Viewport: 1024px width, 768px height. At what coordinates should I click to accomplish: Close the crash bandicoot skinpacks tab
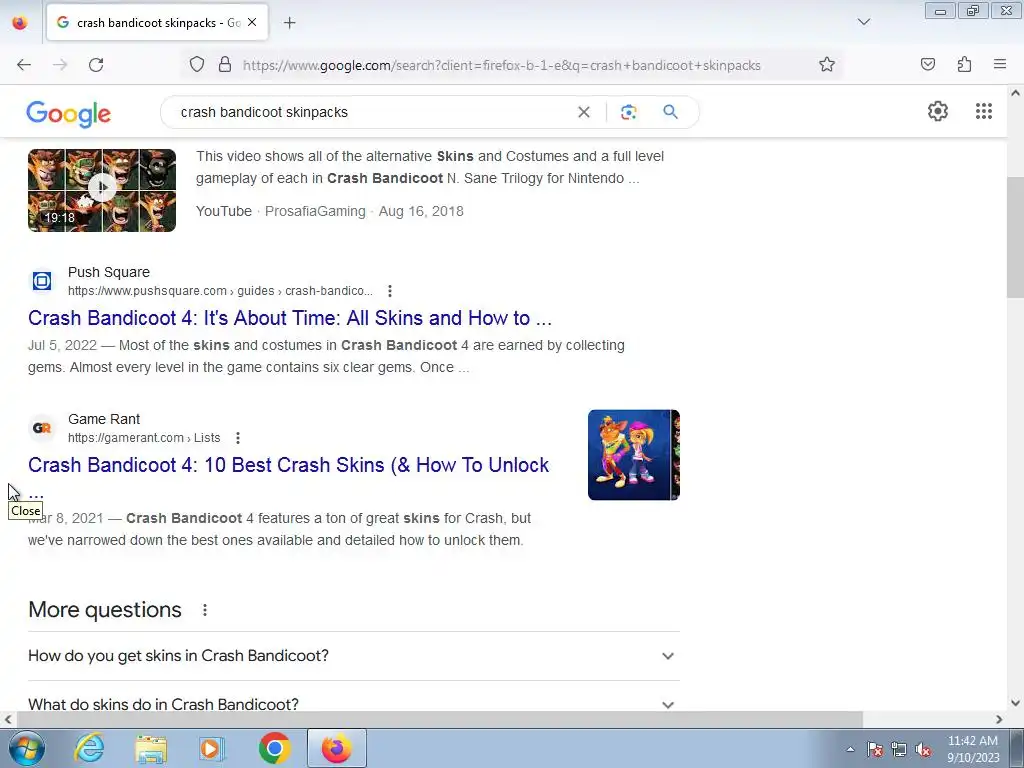pyautogui.click(x=252, y=22)
